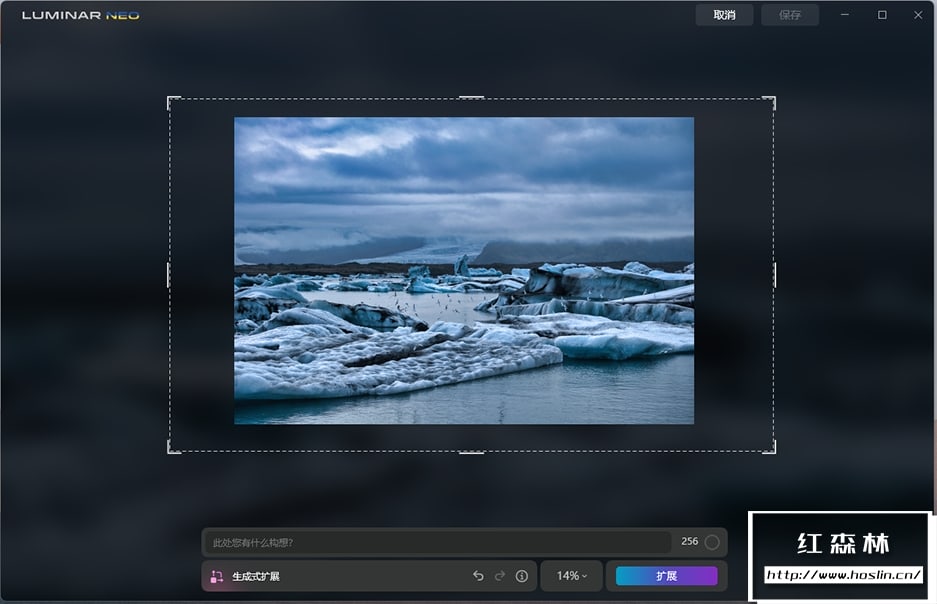Click the top edge crop handle
The height and width of the screenshot is (604, 937).
(471, 97)
